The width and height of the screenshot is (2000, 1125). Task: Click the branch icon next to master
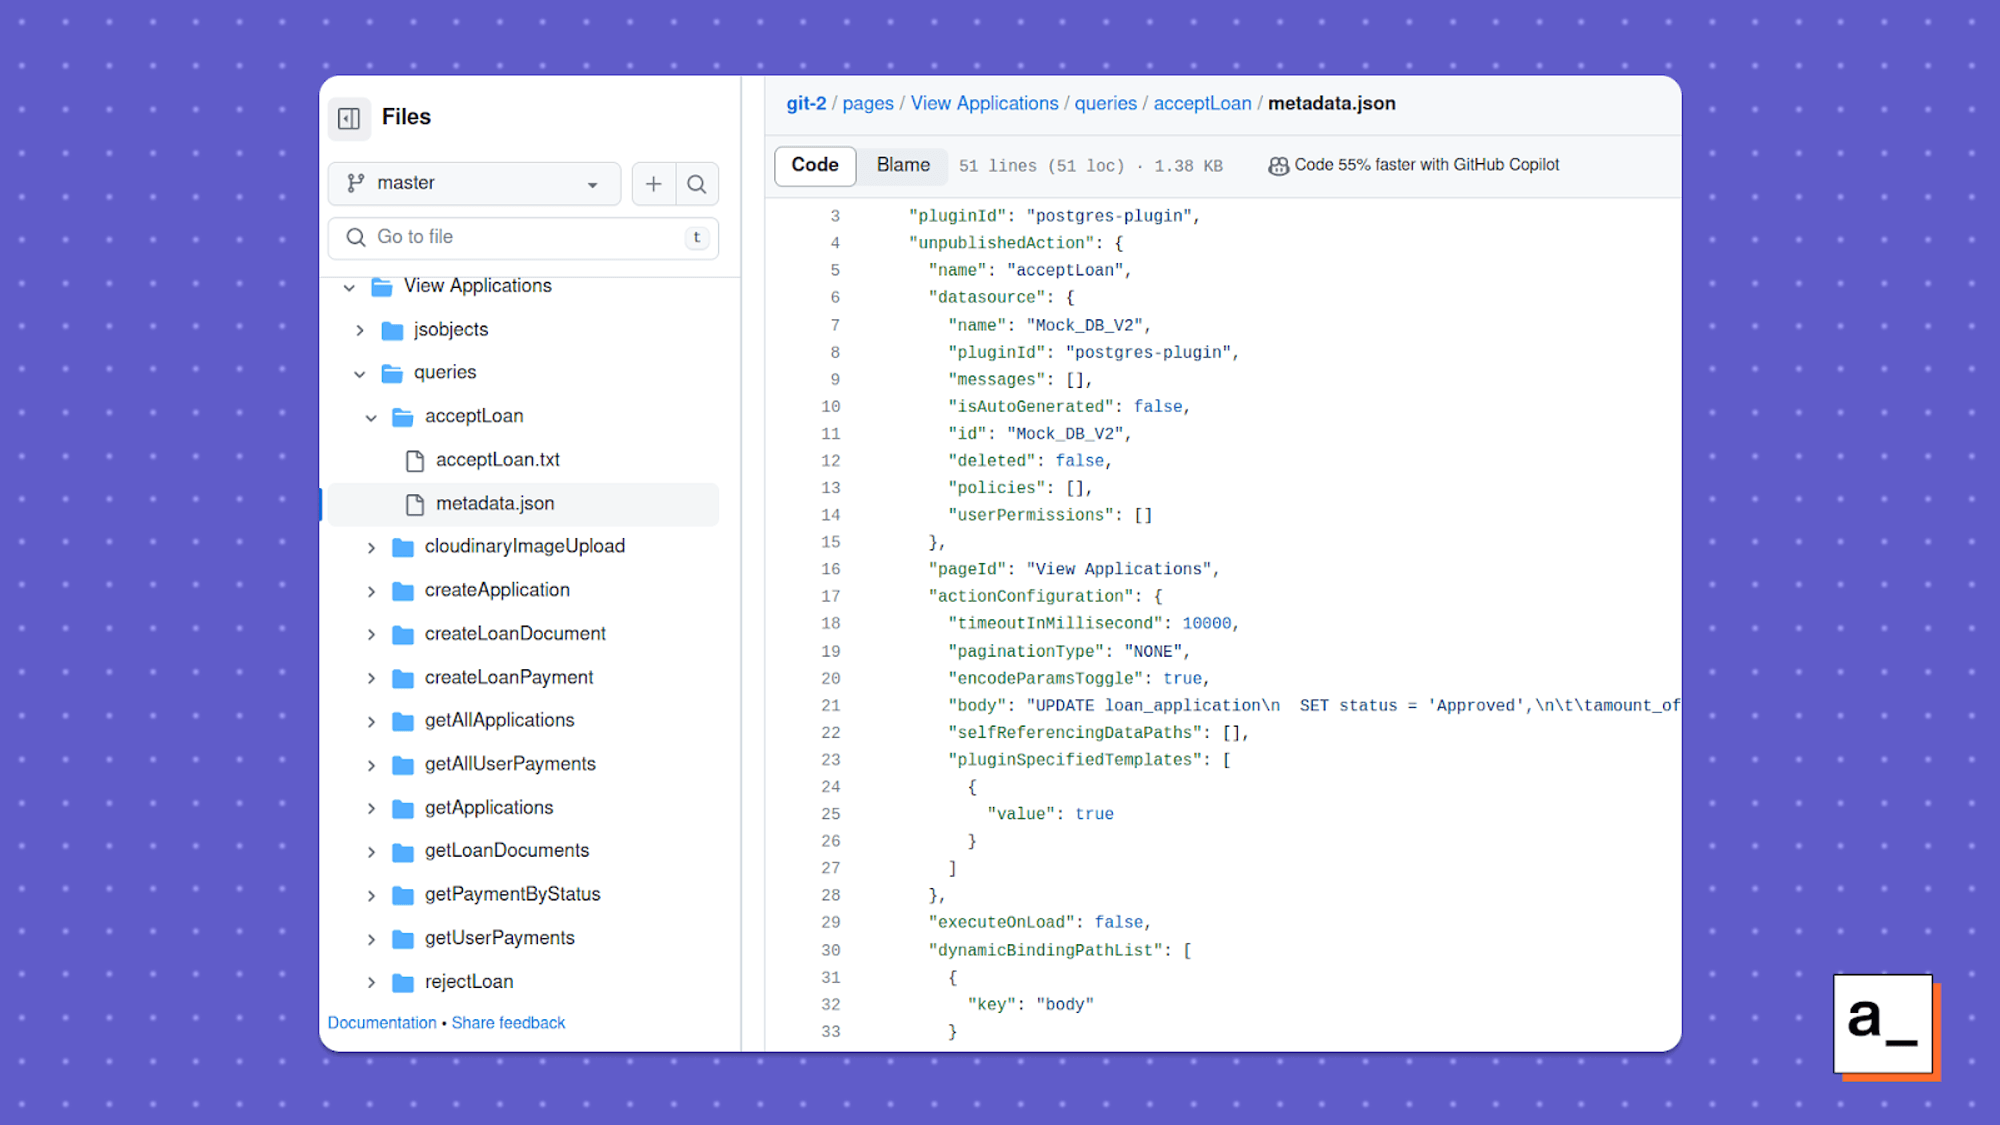(354, 183)
